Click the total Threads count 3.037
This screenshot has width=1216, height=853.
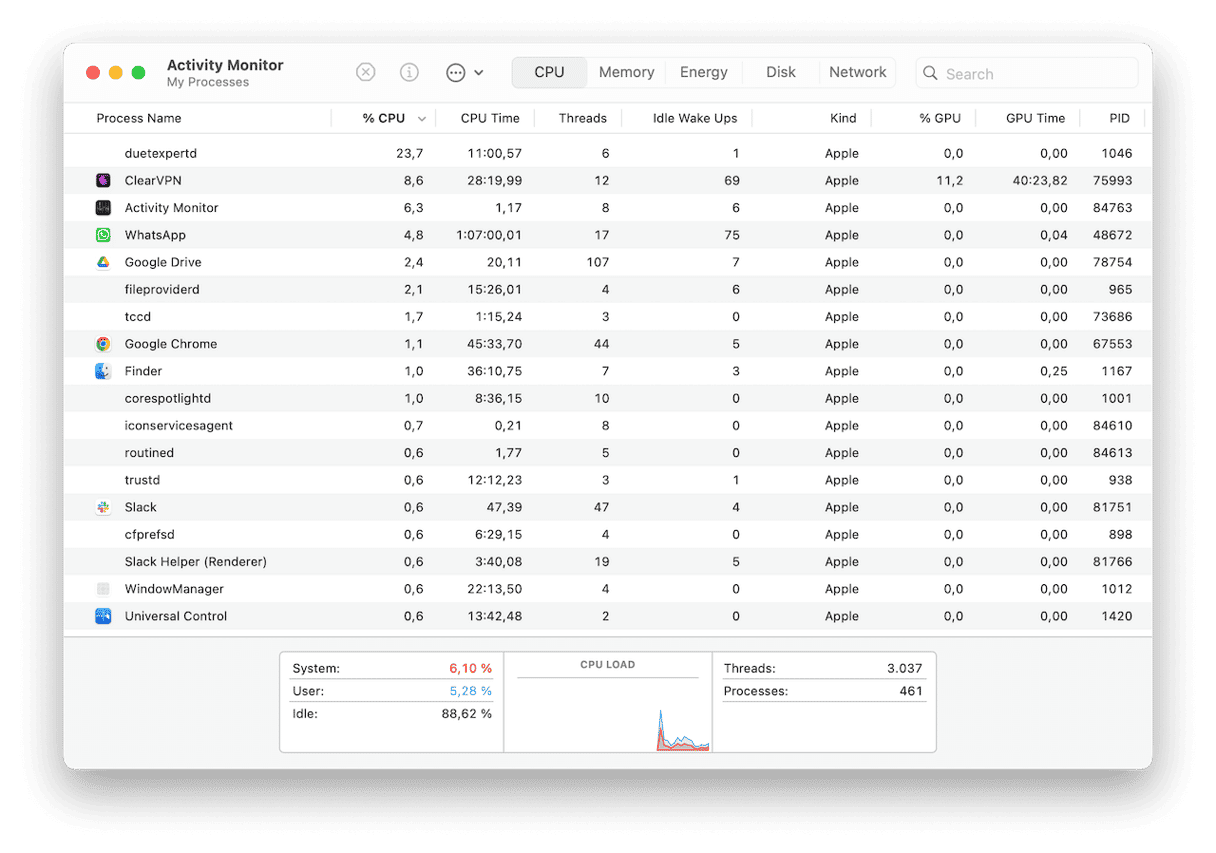[904, 668]
